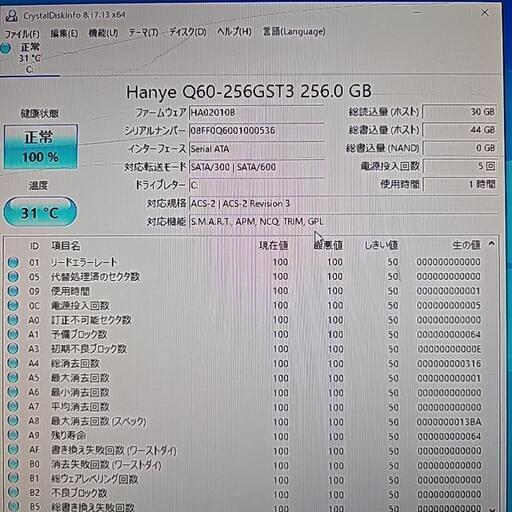512x512 pixels.
Task: Click the power-on count value 5 回
Action: click(x=460, y=166)
